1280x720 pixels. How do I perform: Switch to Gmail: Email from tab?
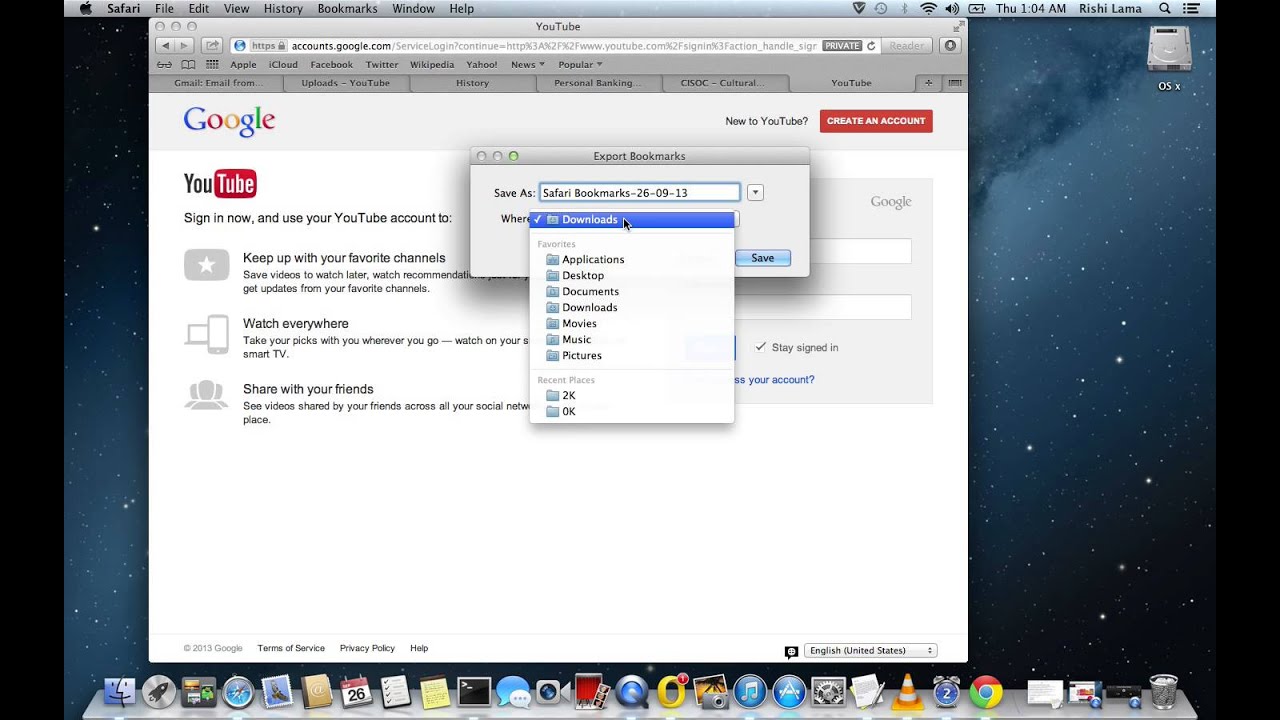[219, 83]
